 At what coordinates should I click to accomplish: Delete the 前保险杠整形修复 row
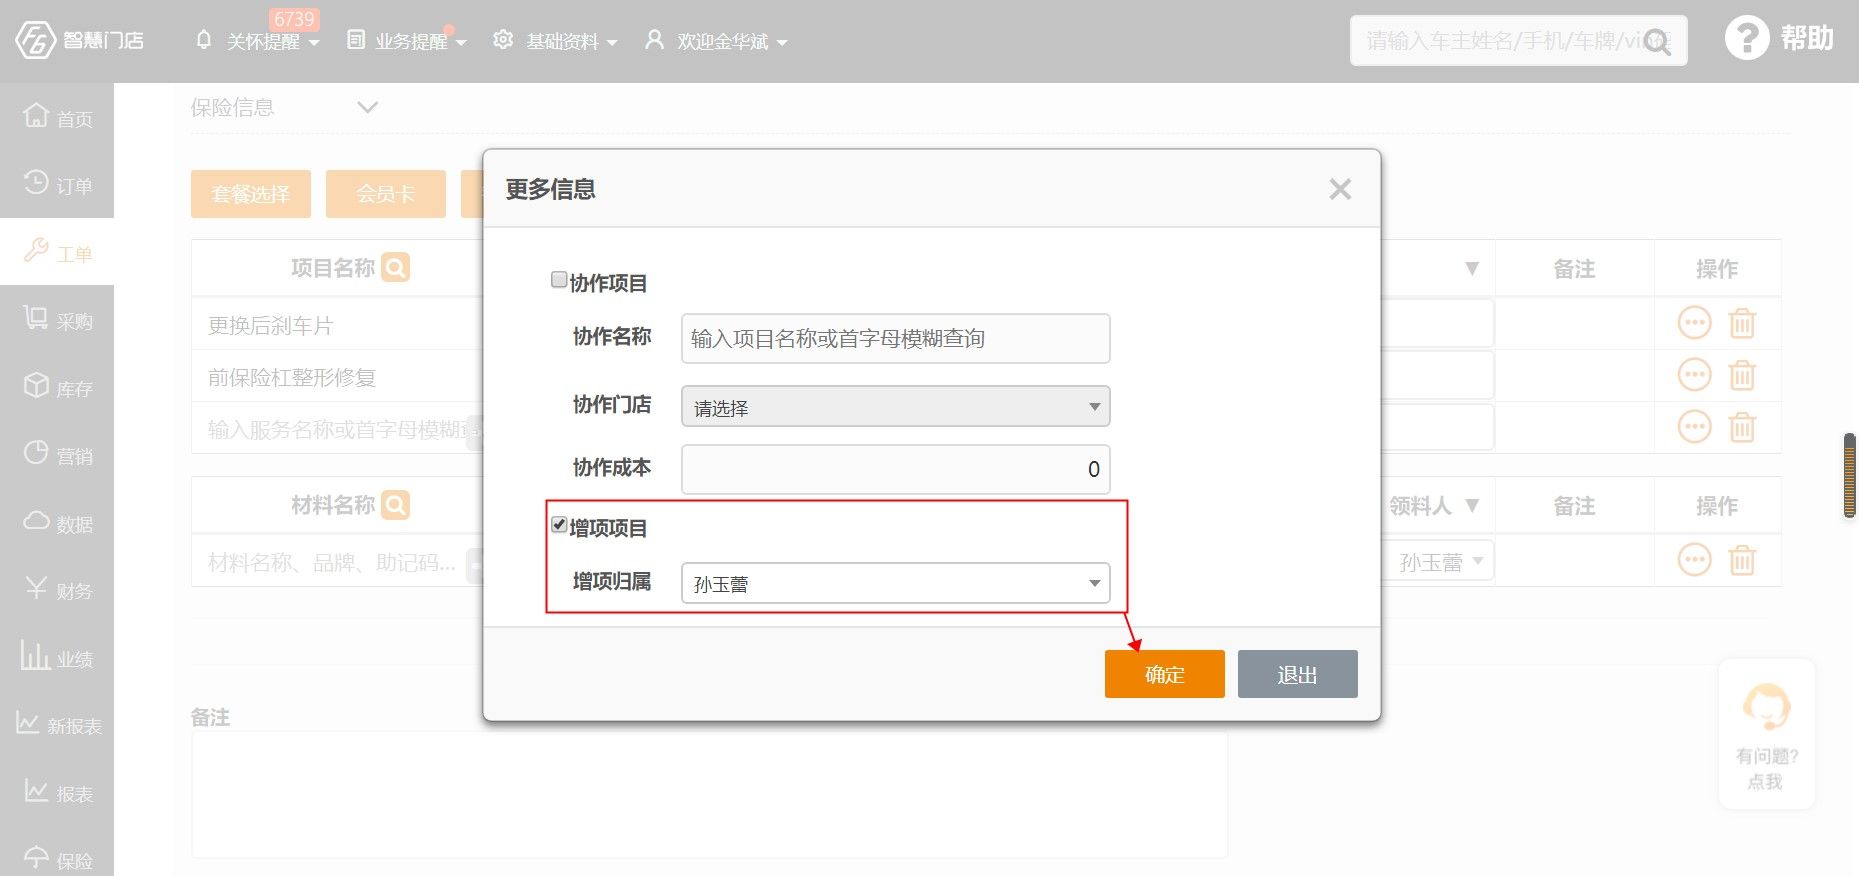[1742, 375]
